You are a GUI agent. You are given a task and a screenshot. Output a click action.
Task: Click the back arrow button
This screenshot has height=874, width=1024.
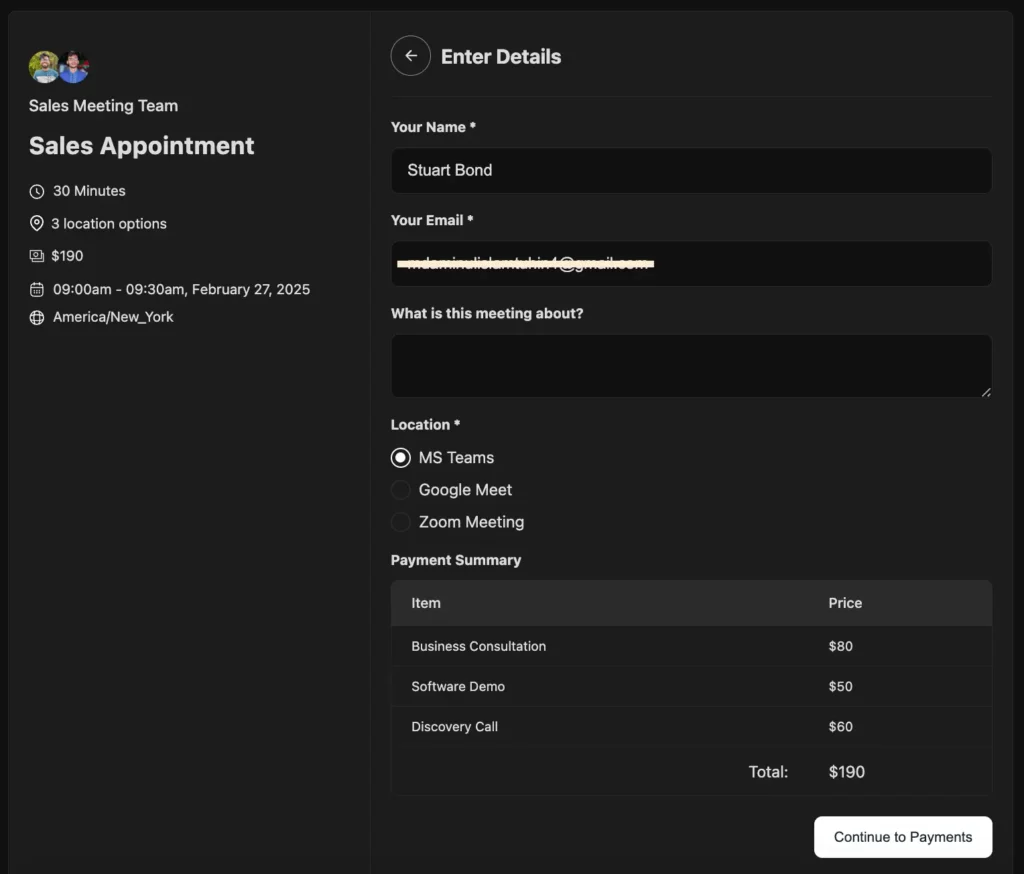(410, 56)
